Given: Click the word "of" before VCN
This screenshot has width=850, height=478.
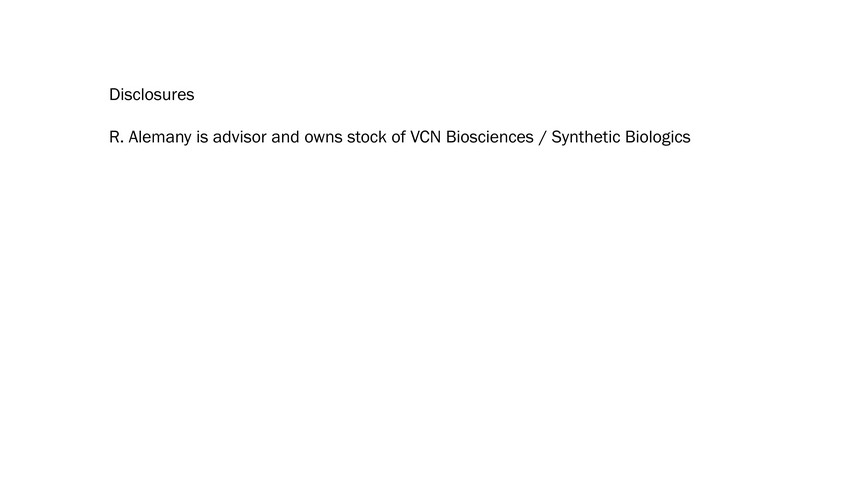Looking at the screenshot, I should point(398,137).
